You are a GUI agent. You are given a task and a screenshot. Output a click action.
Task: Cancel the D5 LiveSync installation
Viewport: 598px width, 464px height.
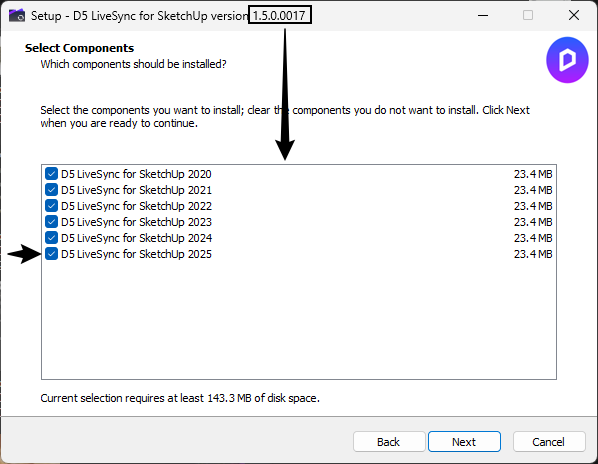(549, 442)
